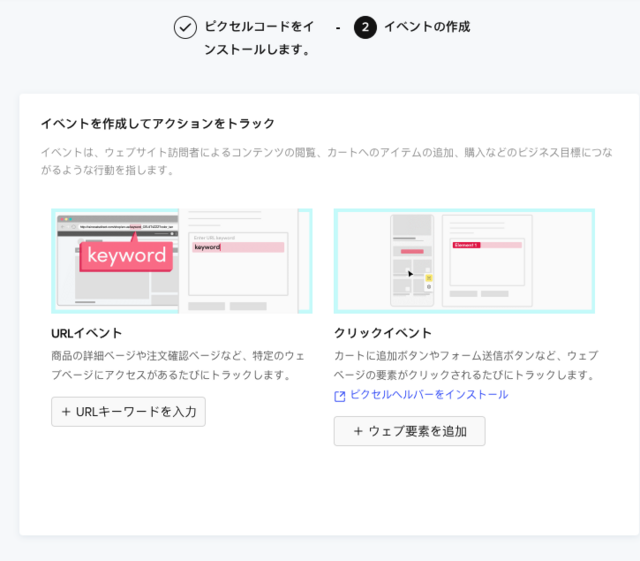The height and width of the screenshot is (561, 640).
Task: Click the completed checkmark step icon
Action: (x=185, y=27)
